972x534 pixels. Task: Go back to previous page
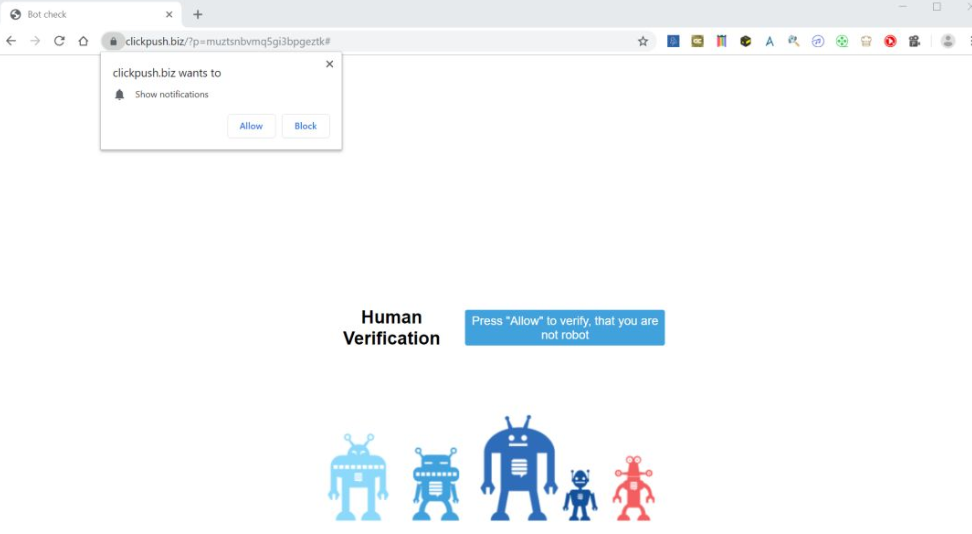pyautogui.click(x=11, y=41)
